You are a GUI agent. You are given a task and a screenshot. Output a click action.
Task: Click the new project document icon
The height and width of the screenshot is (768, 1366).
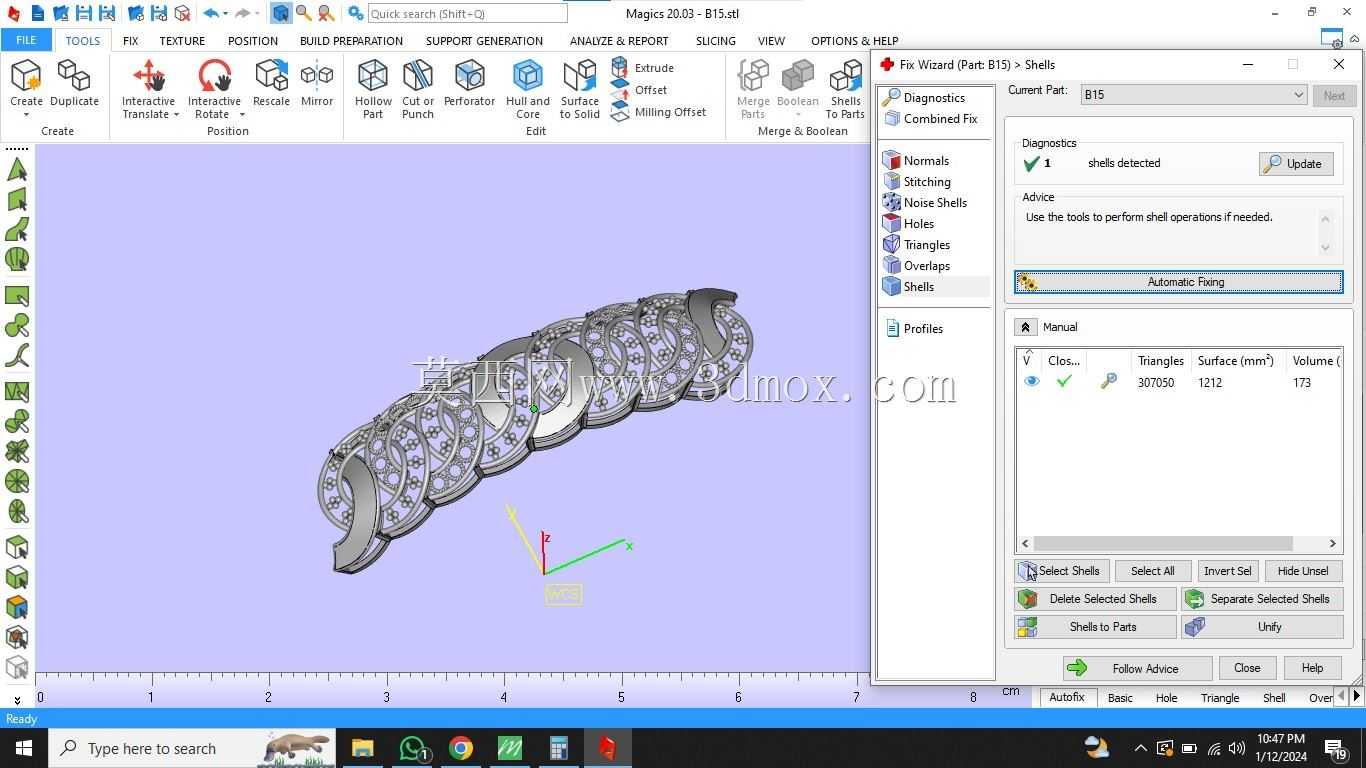pyautogui.click(x=37, y=14)
